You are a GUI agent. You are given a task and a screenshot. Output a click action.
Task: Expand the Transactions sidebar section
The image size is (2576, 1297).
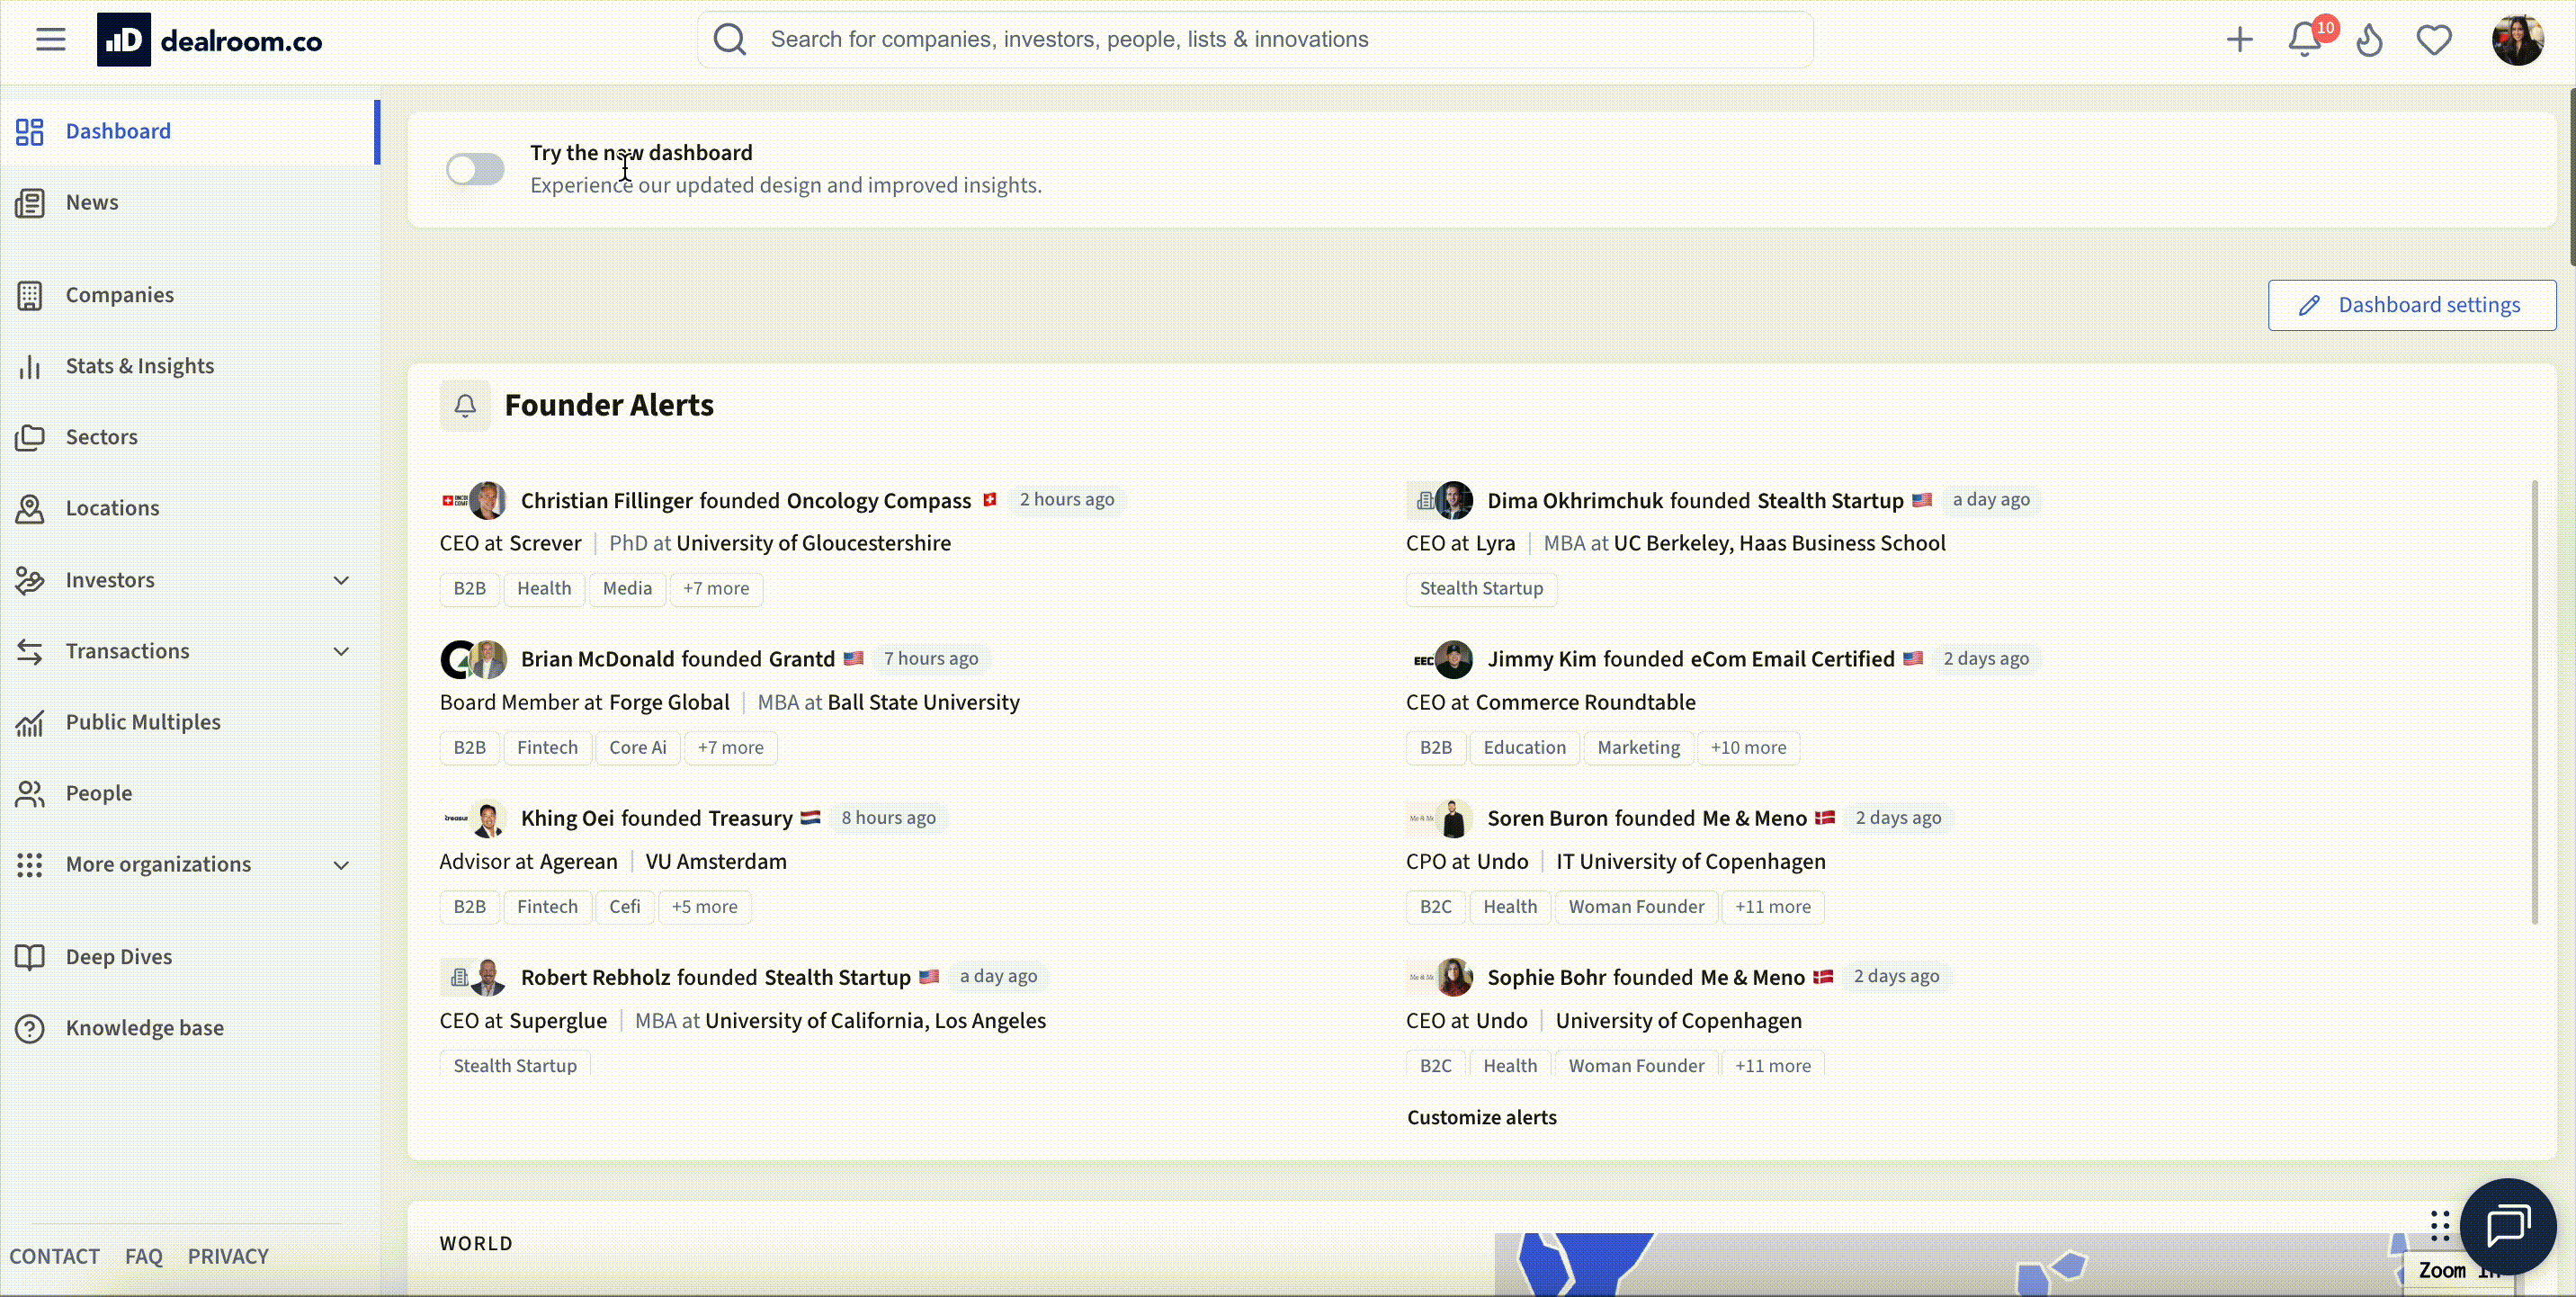[x=342, y=651]
